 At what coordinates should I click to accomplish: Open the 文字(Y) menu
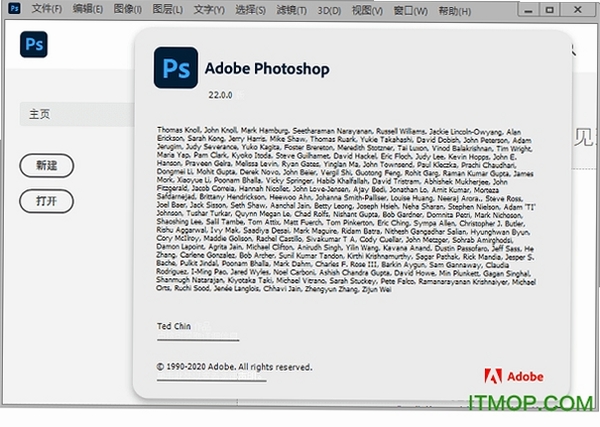[209, 9]
